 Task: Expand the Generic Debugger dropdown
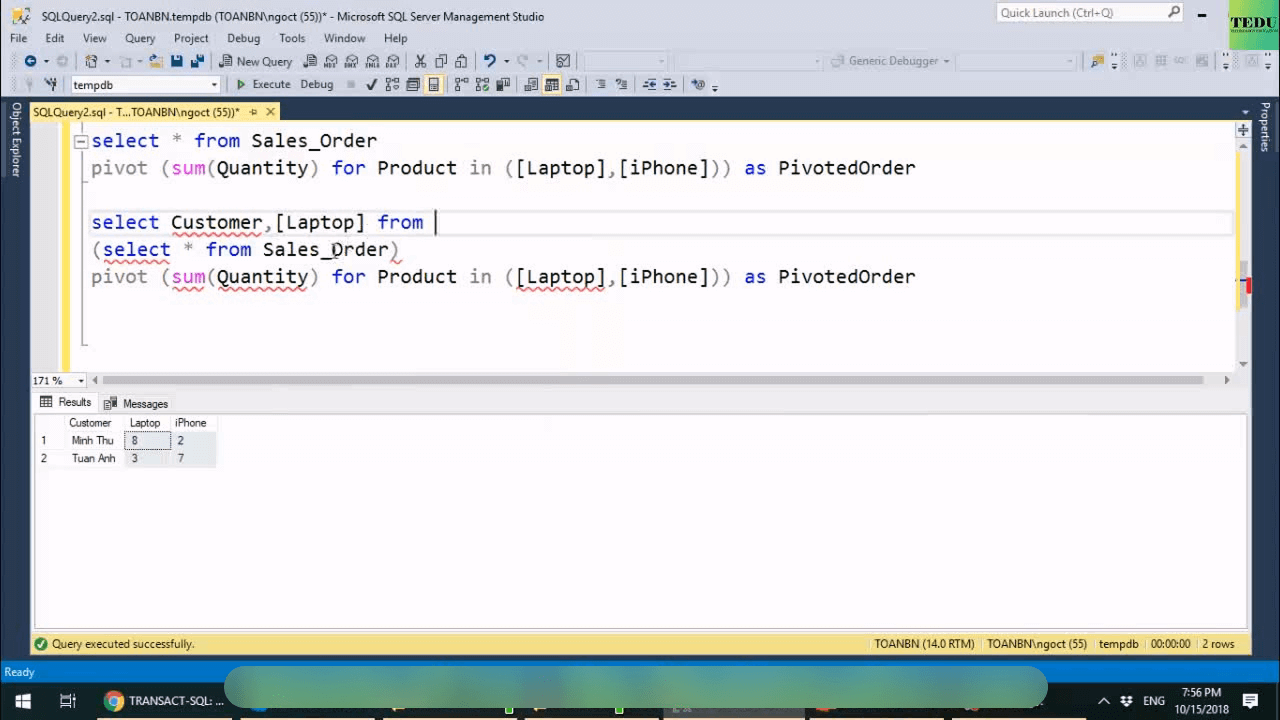pos(944,61)
